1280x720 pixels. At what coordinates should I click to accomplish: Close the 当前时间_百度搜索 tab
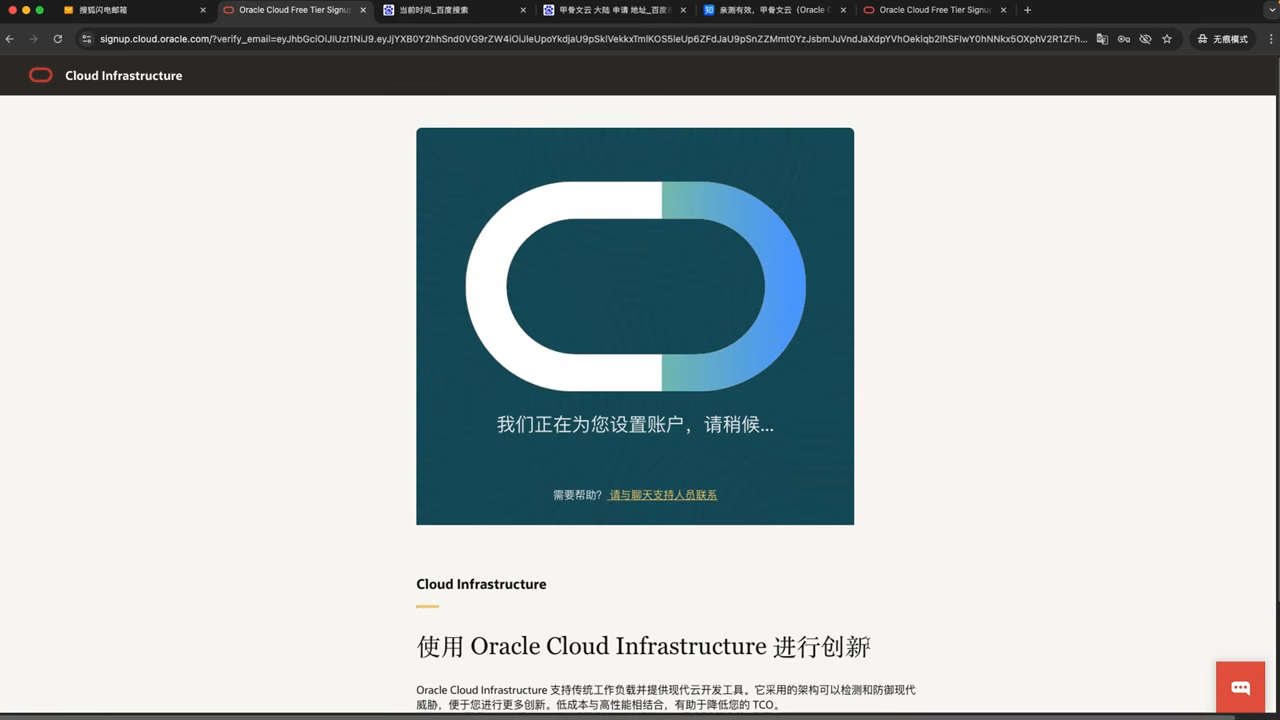pos(523,10)
